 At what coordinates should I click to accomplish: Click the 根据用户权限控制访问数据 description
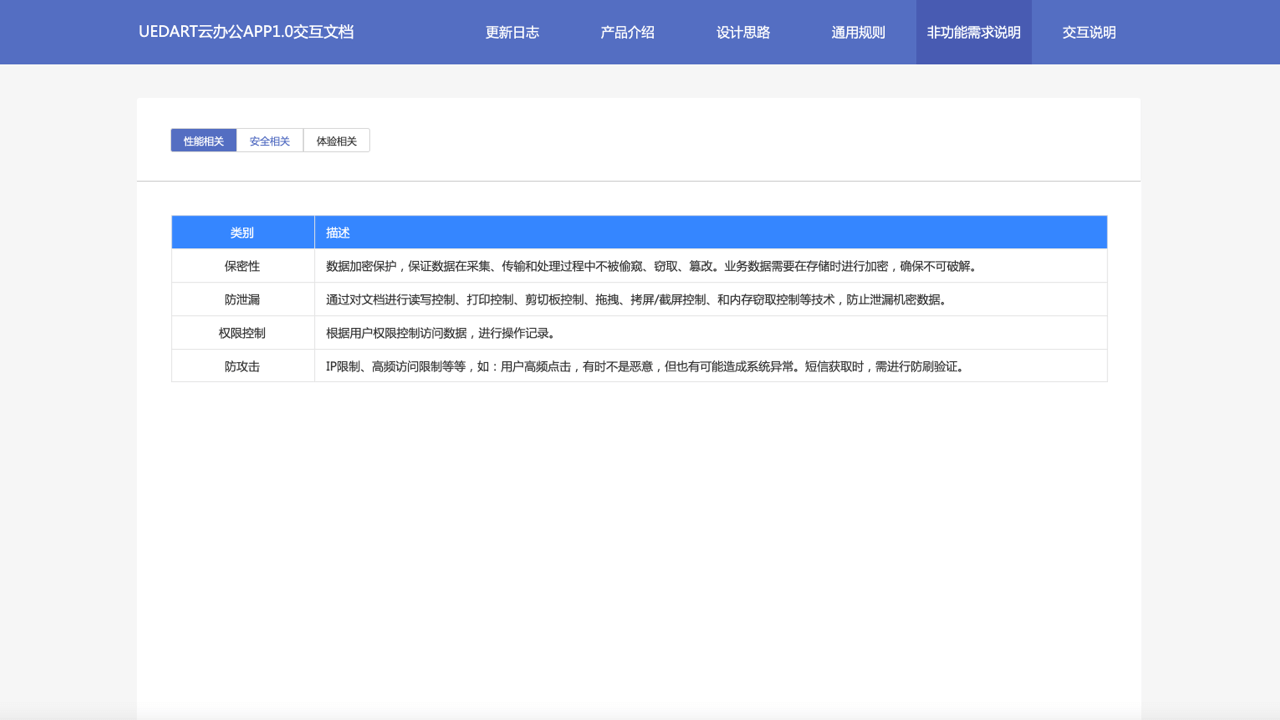pos(441,333)
